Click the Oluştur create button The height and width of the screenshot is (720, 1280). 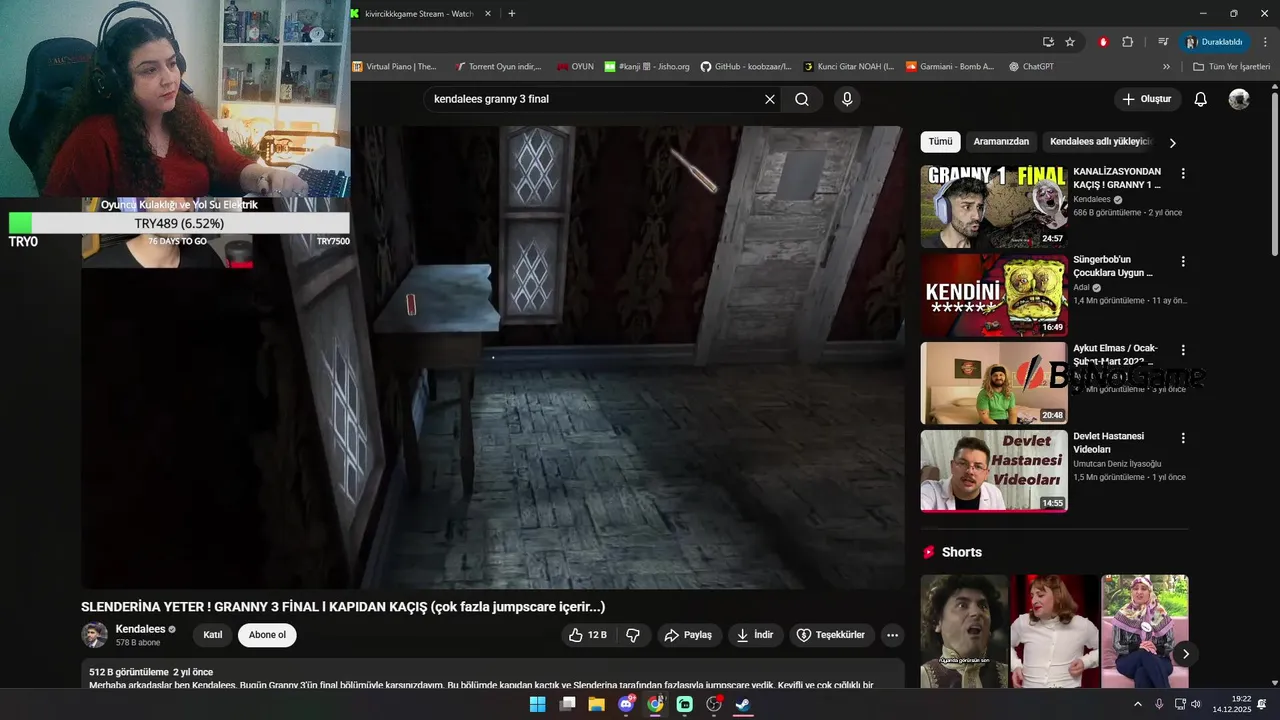pyautogui.click(x=1146, y=99)
